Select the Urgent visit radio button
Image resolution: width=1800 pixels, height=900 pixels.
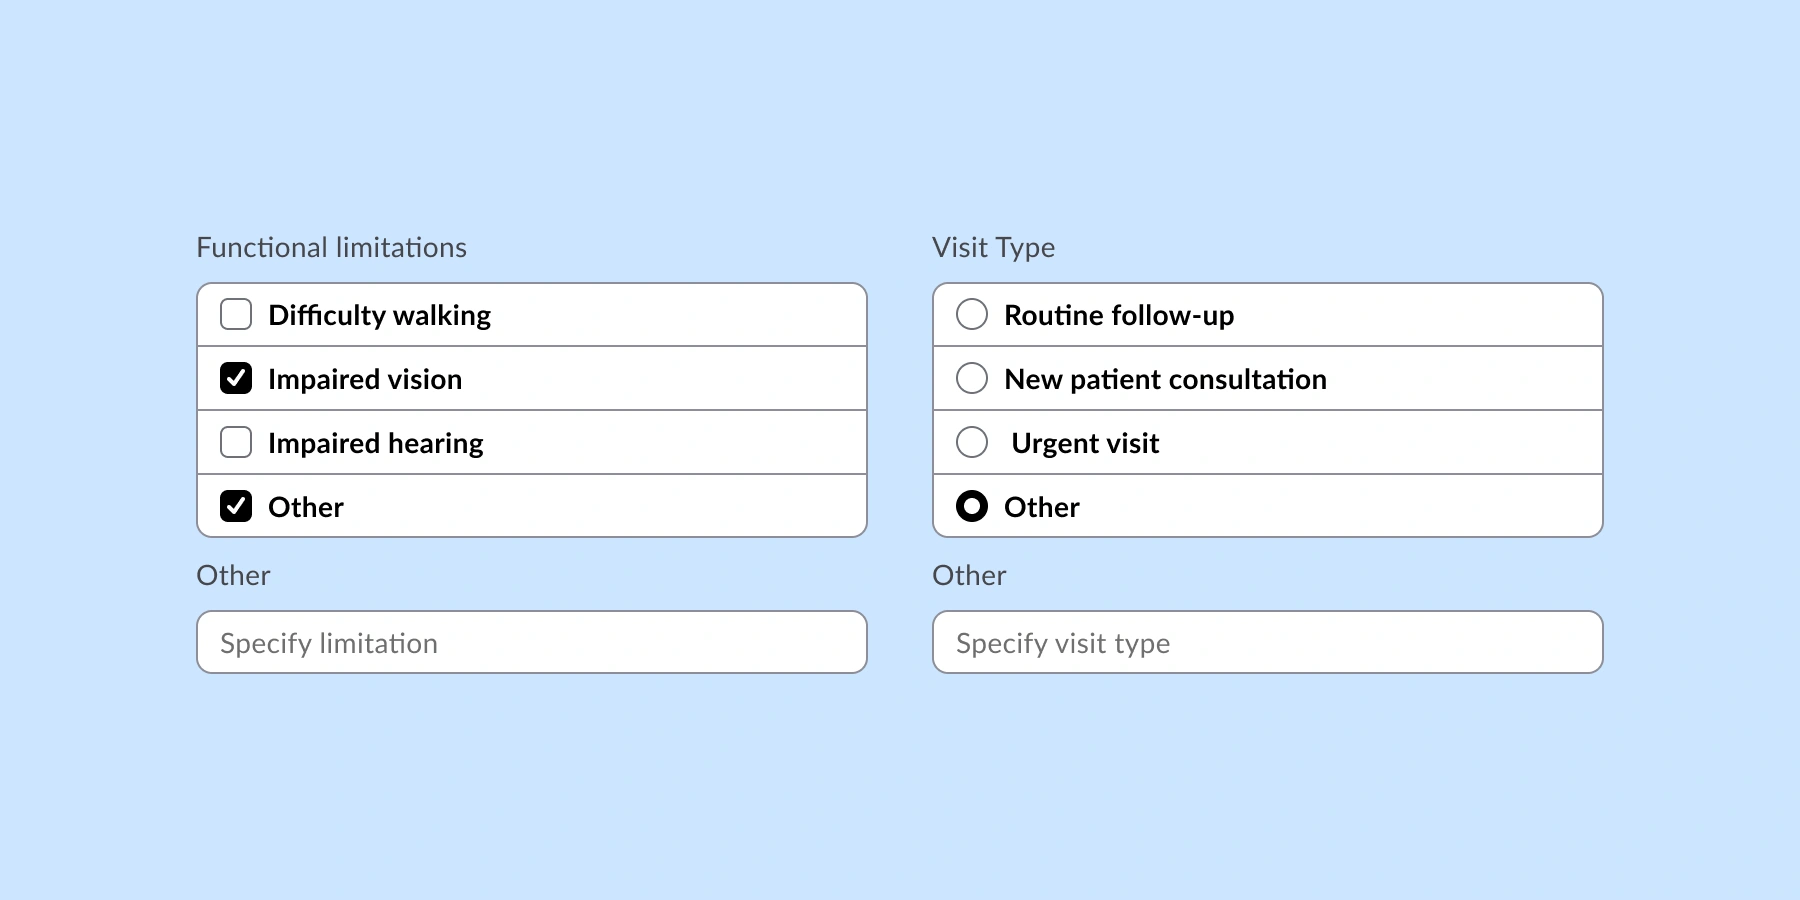(x=972, y=442)
